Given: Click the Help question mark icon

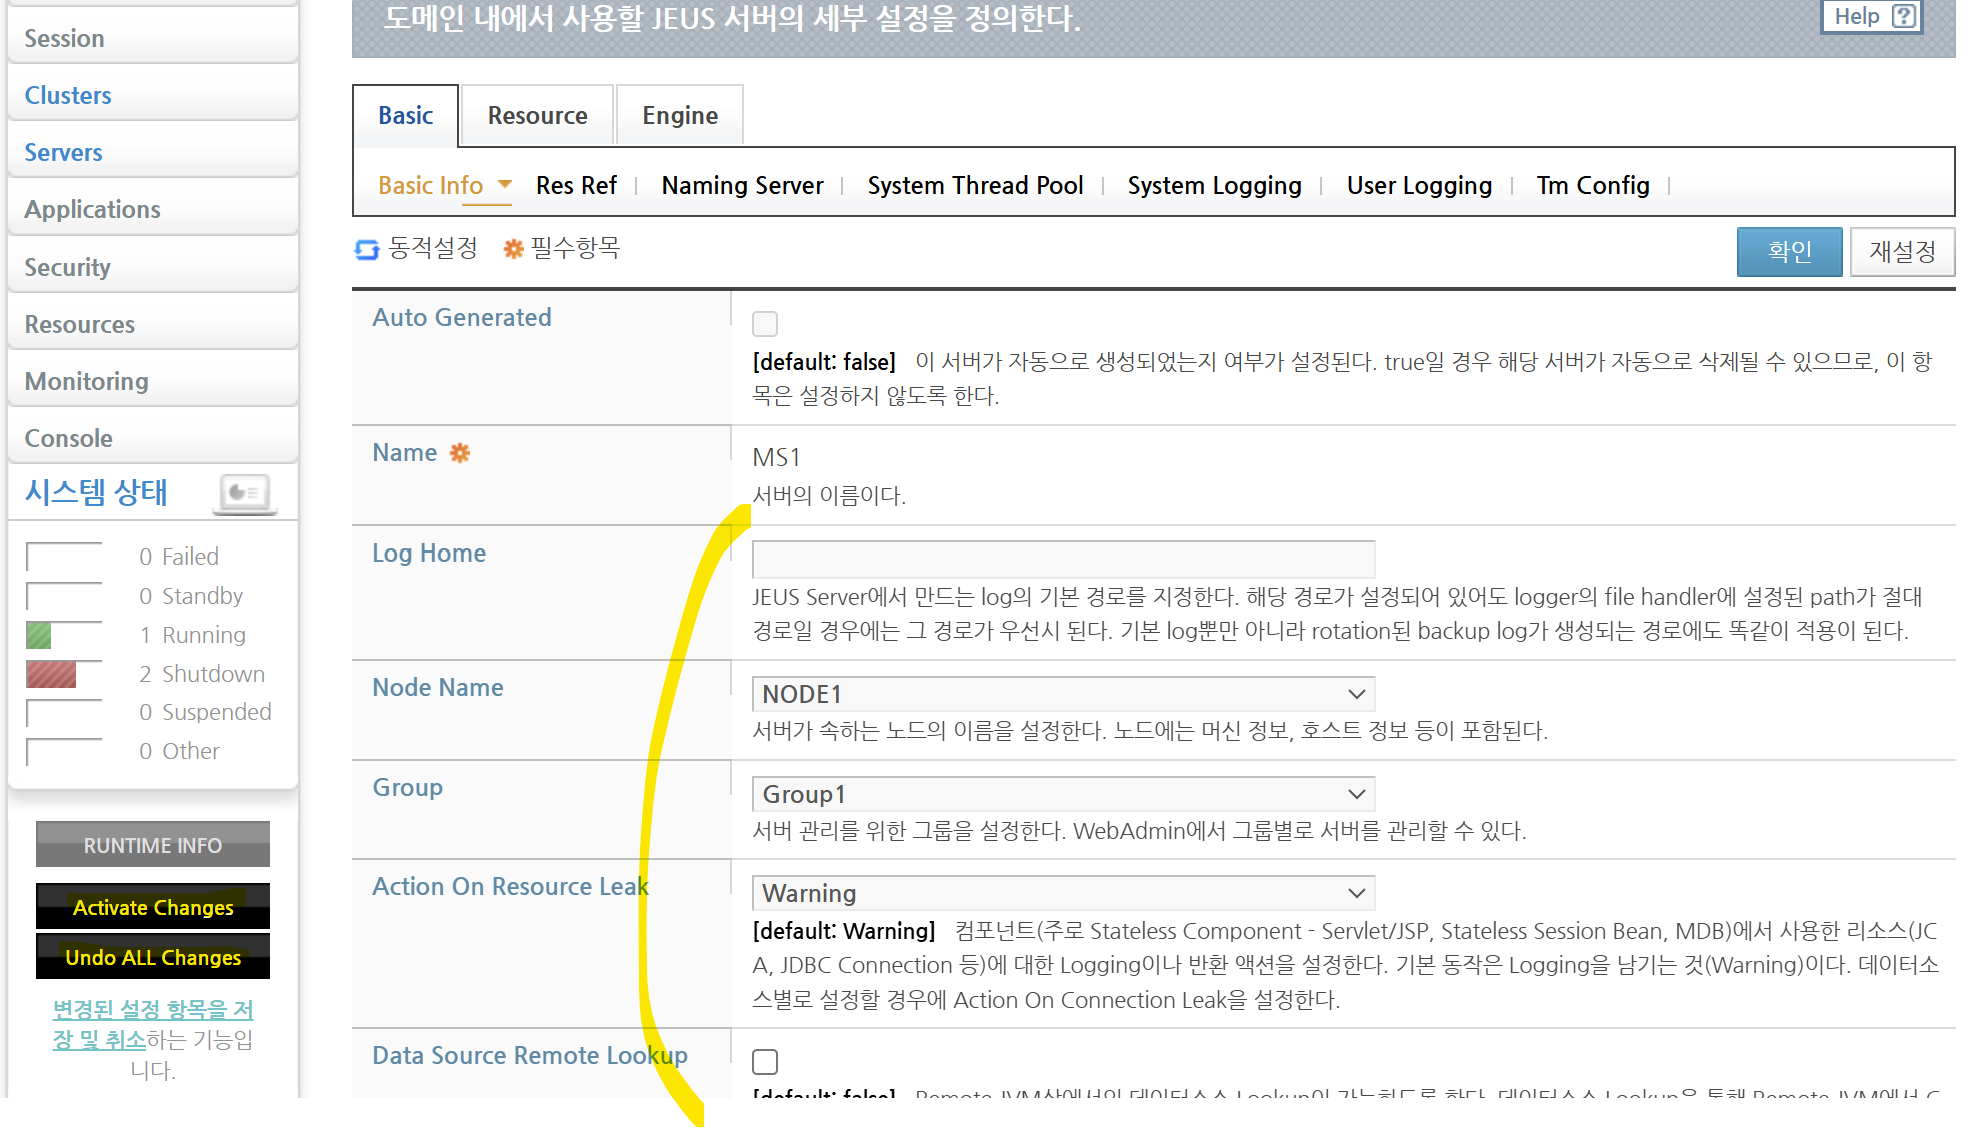Looking at the screenshot, I should [1904, 16].
